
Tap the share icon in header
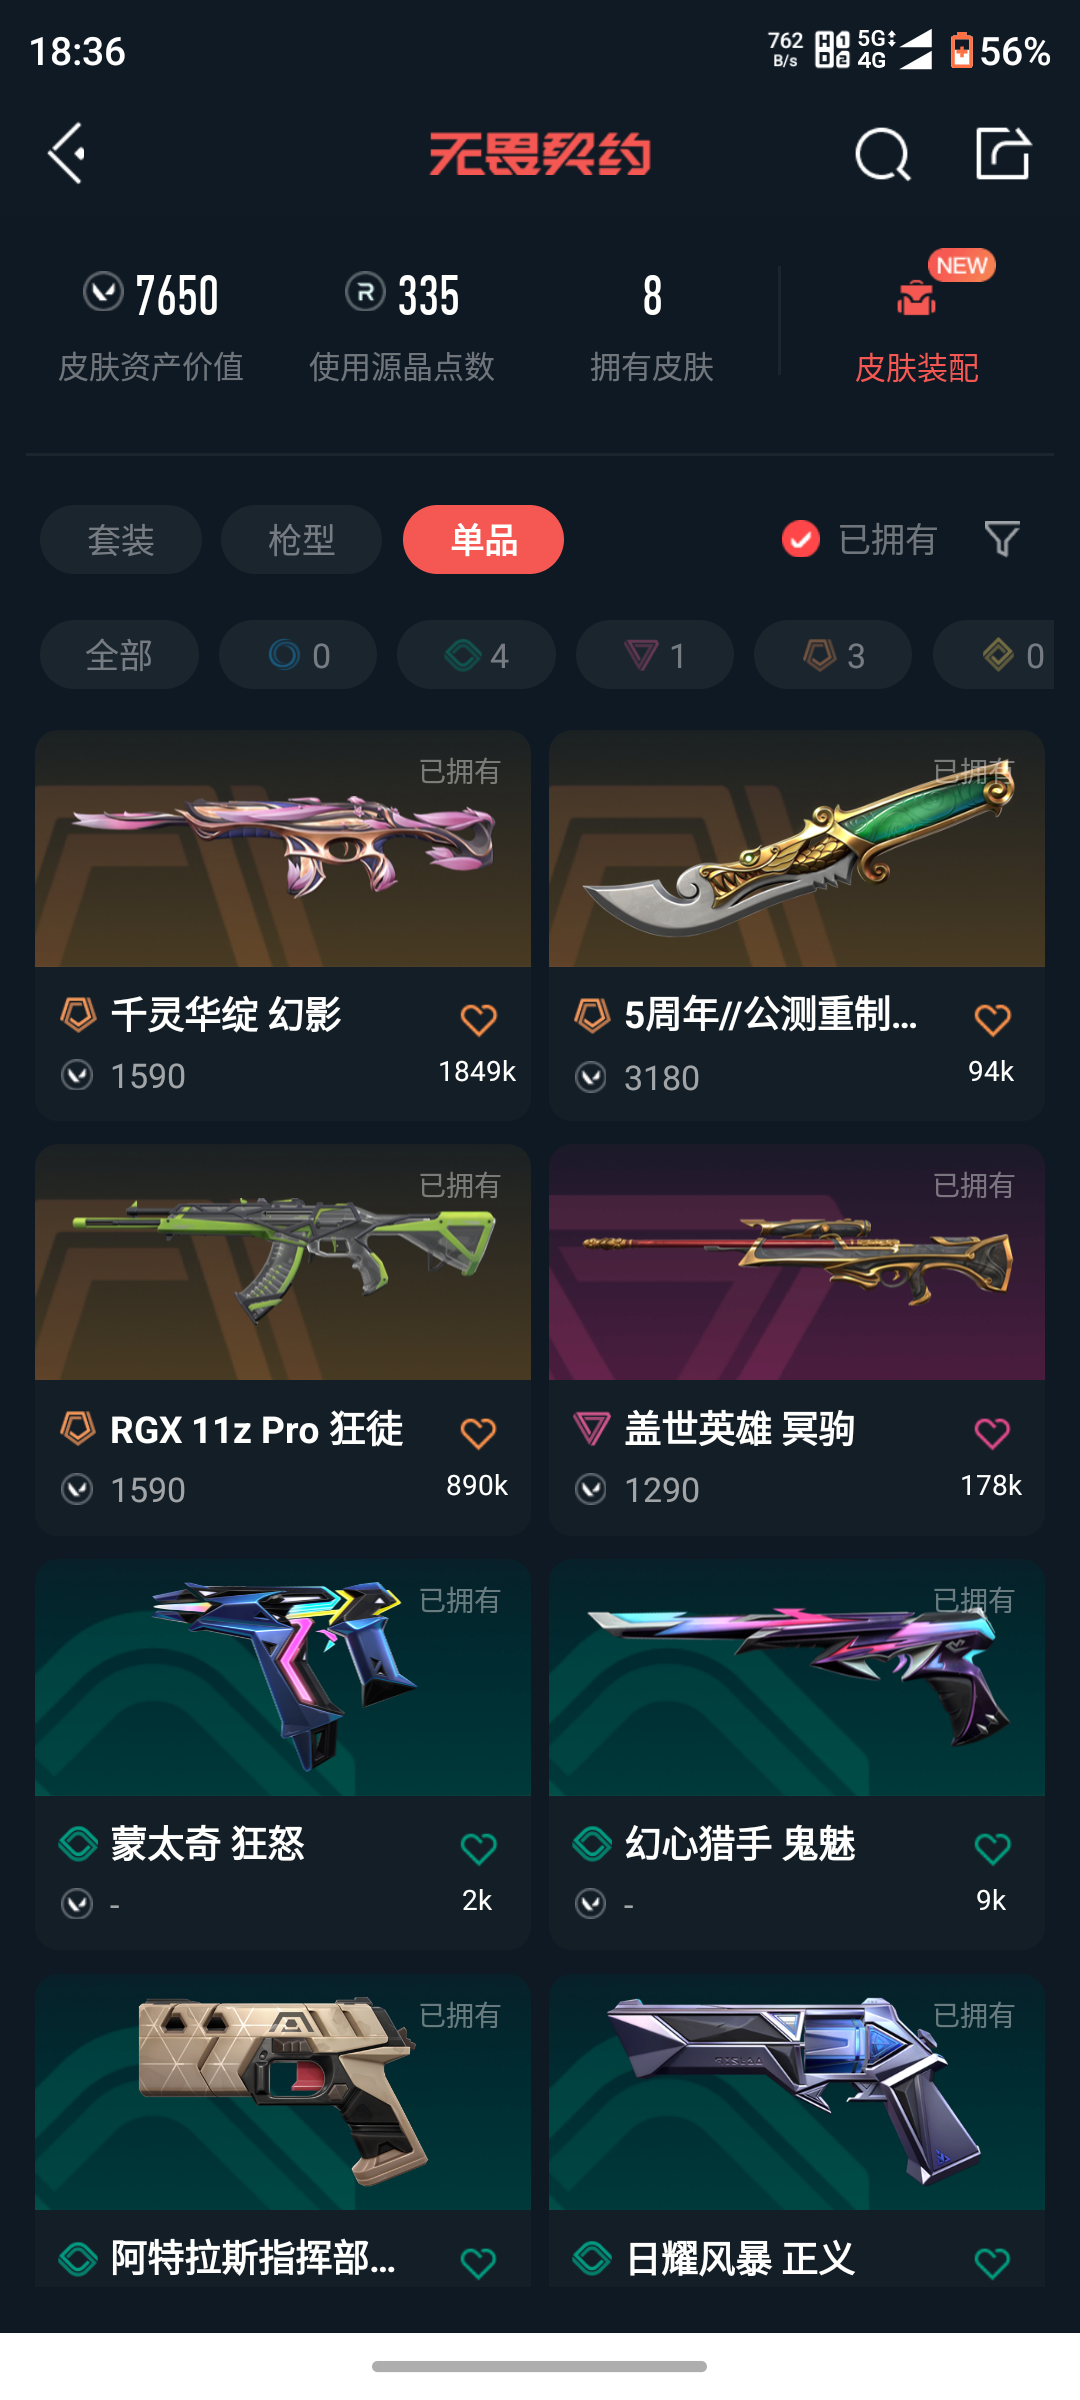(x=1003, y=153)
